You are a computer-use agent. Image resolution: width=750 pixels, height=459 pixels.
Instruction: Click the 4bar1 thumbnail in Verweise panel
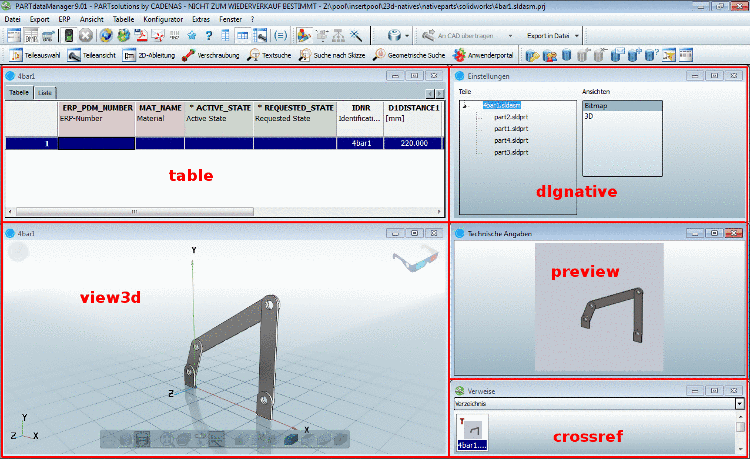tap(472, 433)
